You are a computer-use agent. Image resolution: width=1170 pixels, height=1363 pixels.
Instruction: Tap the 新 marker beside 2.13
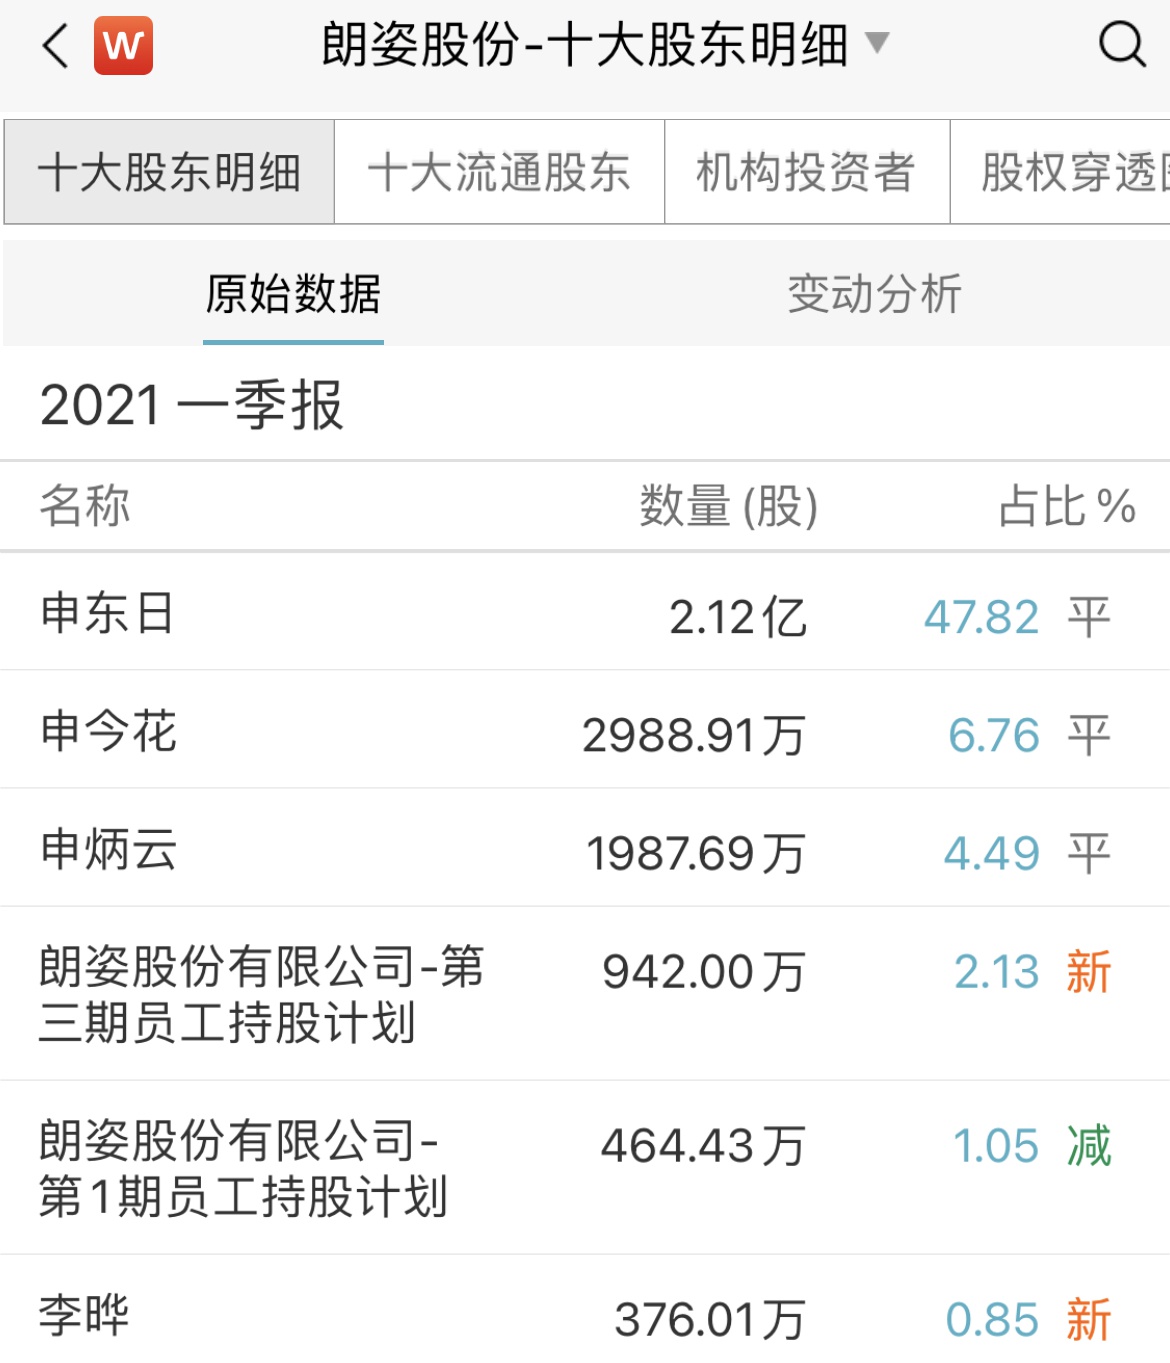click(x=1089, y=972)
